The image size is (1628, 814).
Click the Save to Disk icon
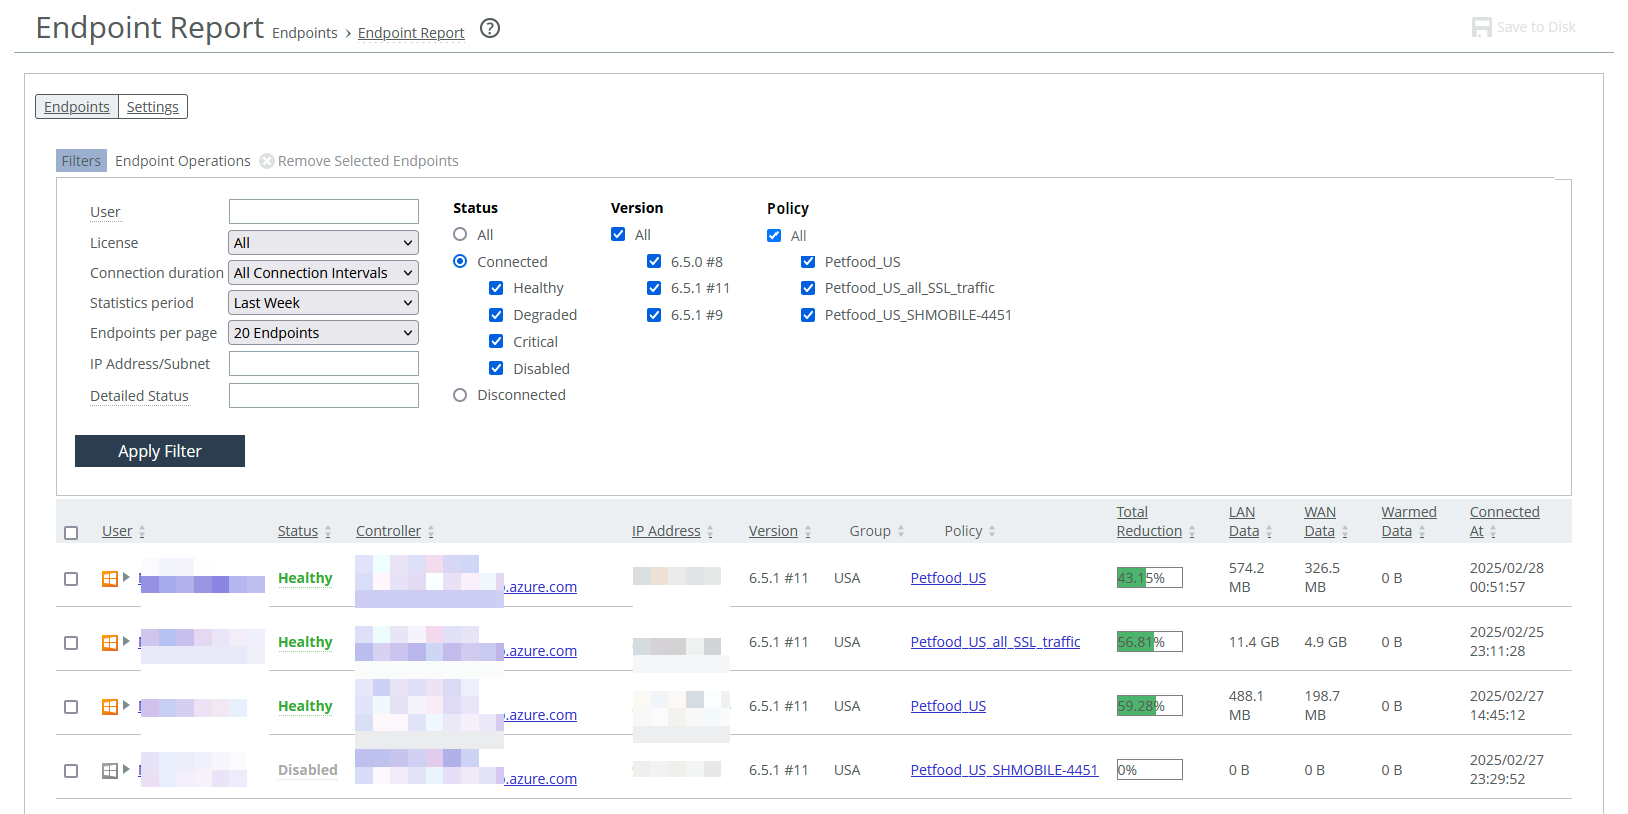point(1481,27)
